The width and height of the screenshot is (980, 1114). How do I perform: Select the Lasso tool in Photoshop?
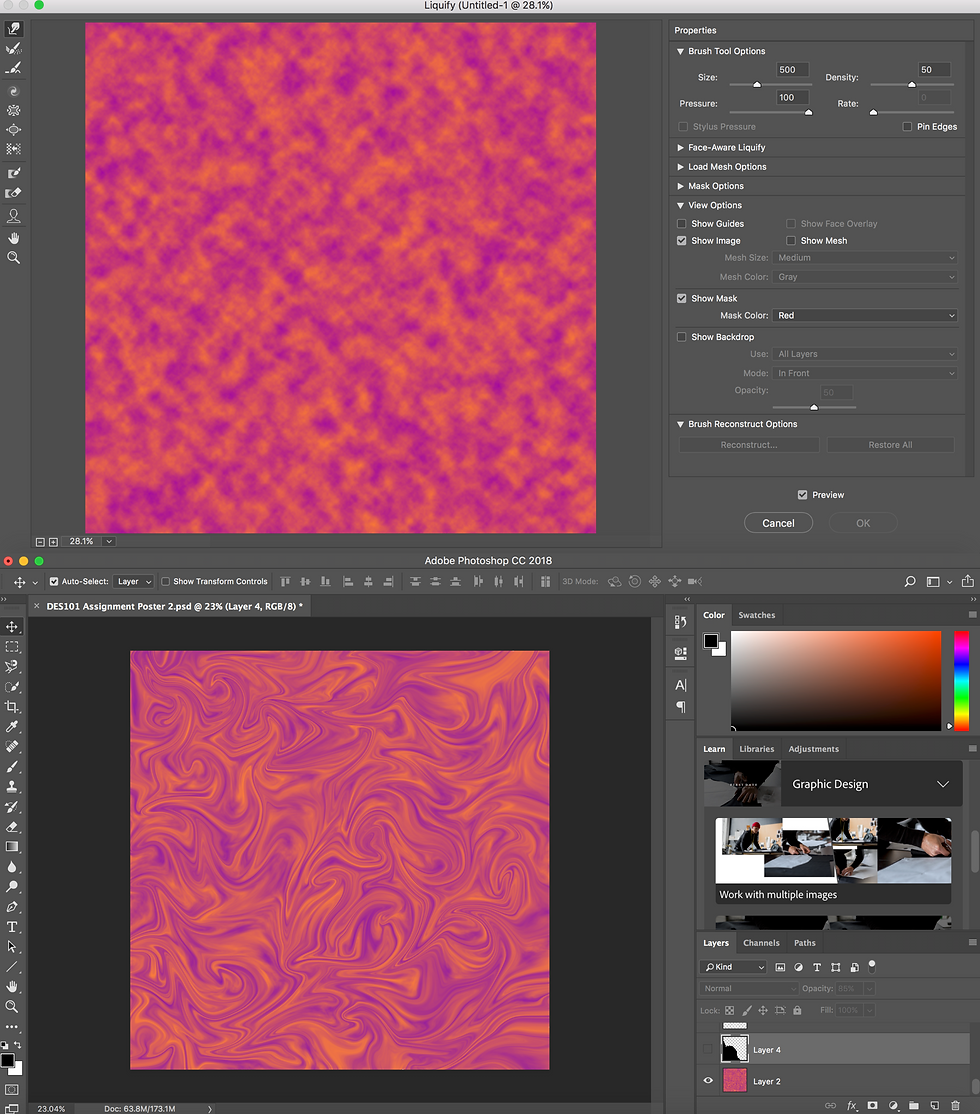(12, 666)
